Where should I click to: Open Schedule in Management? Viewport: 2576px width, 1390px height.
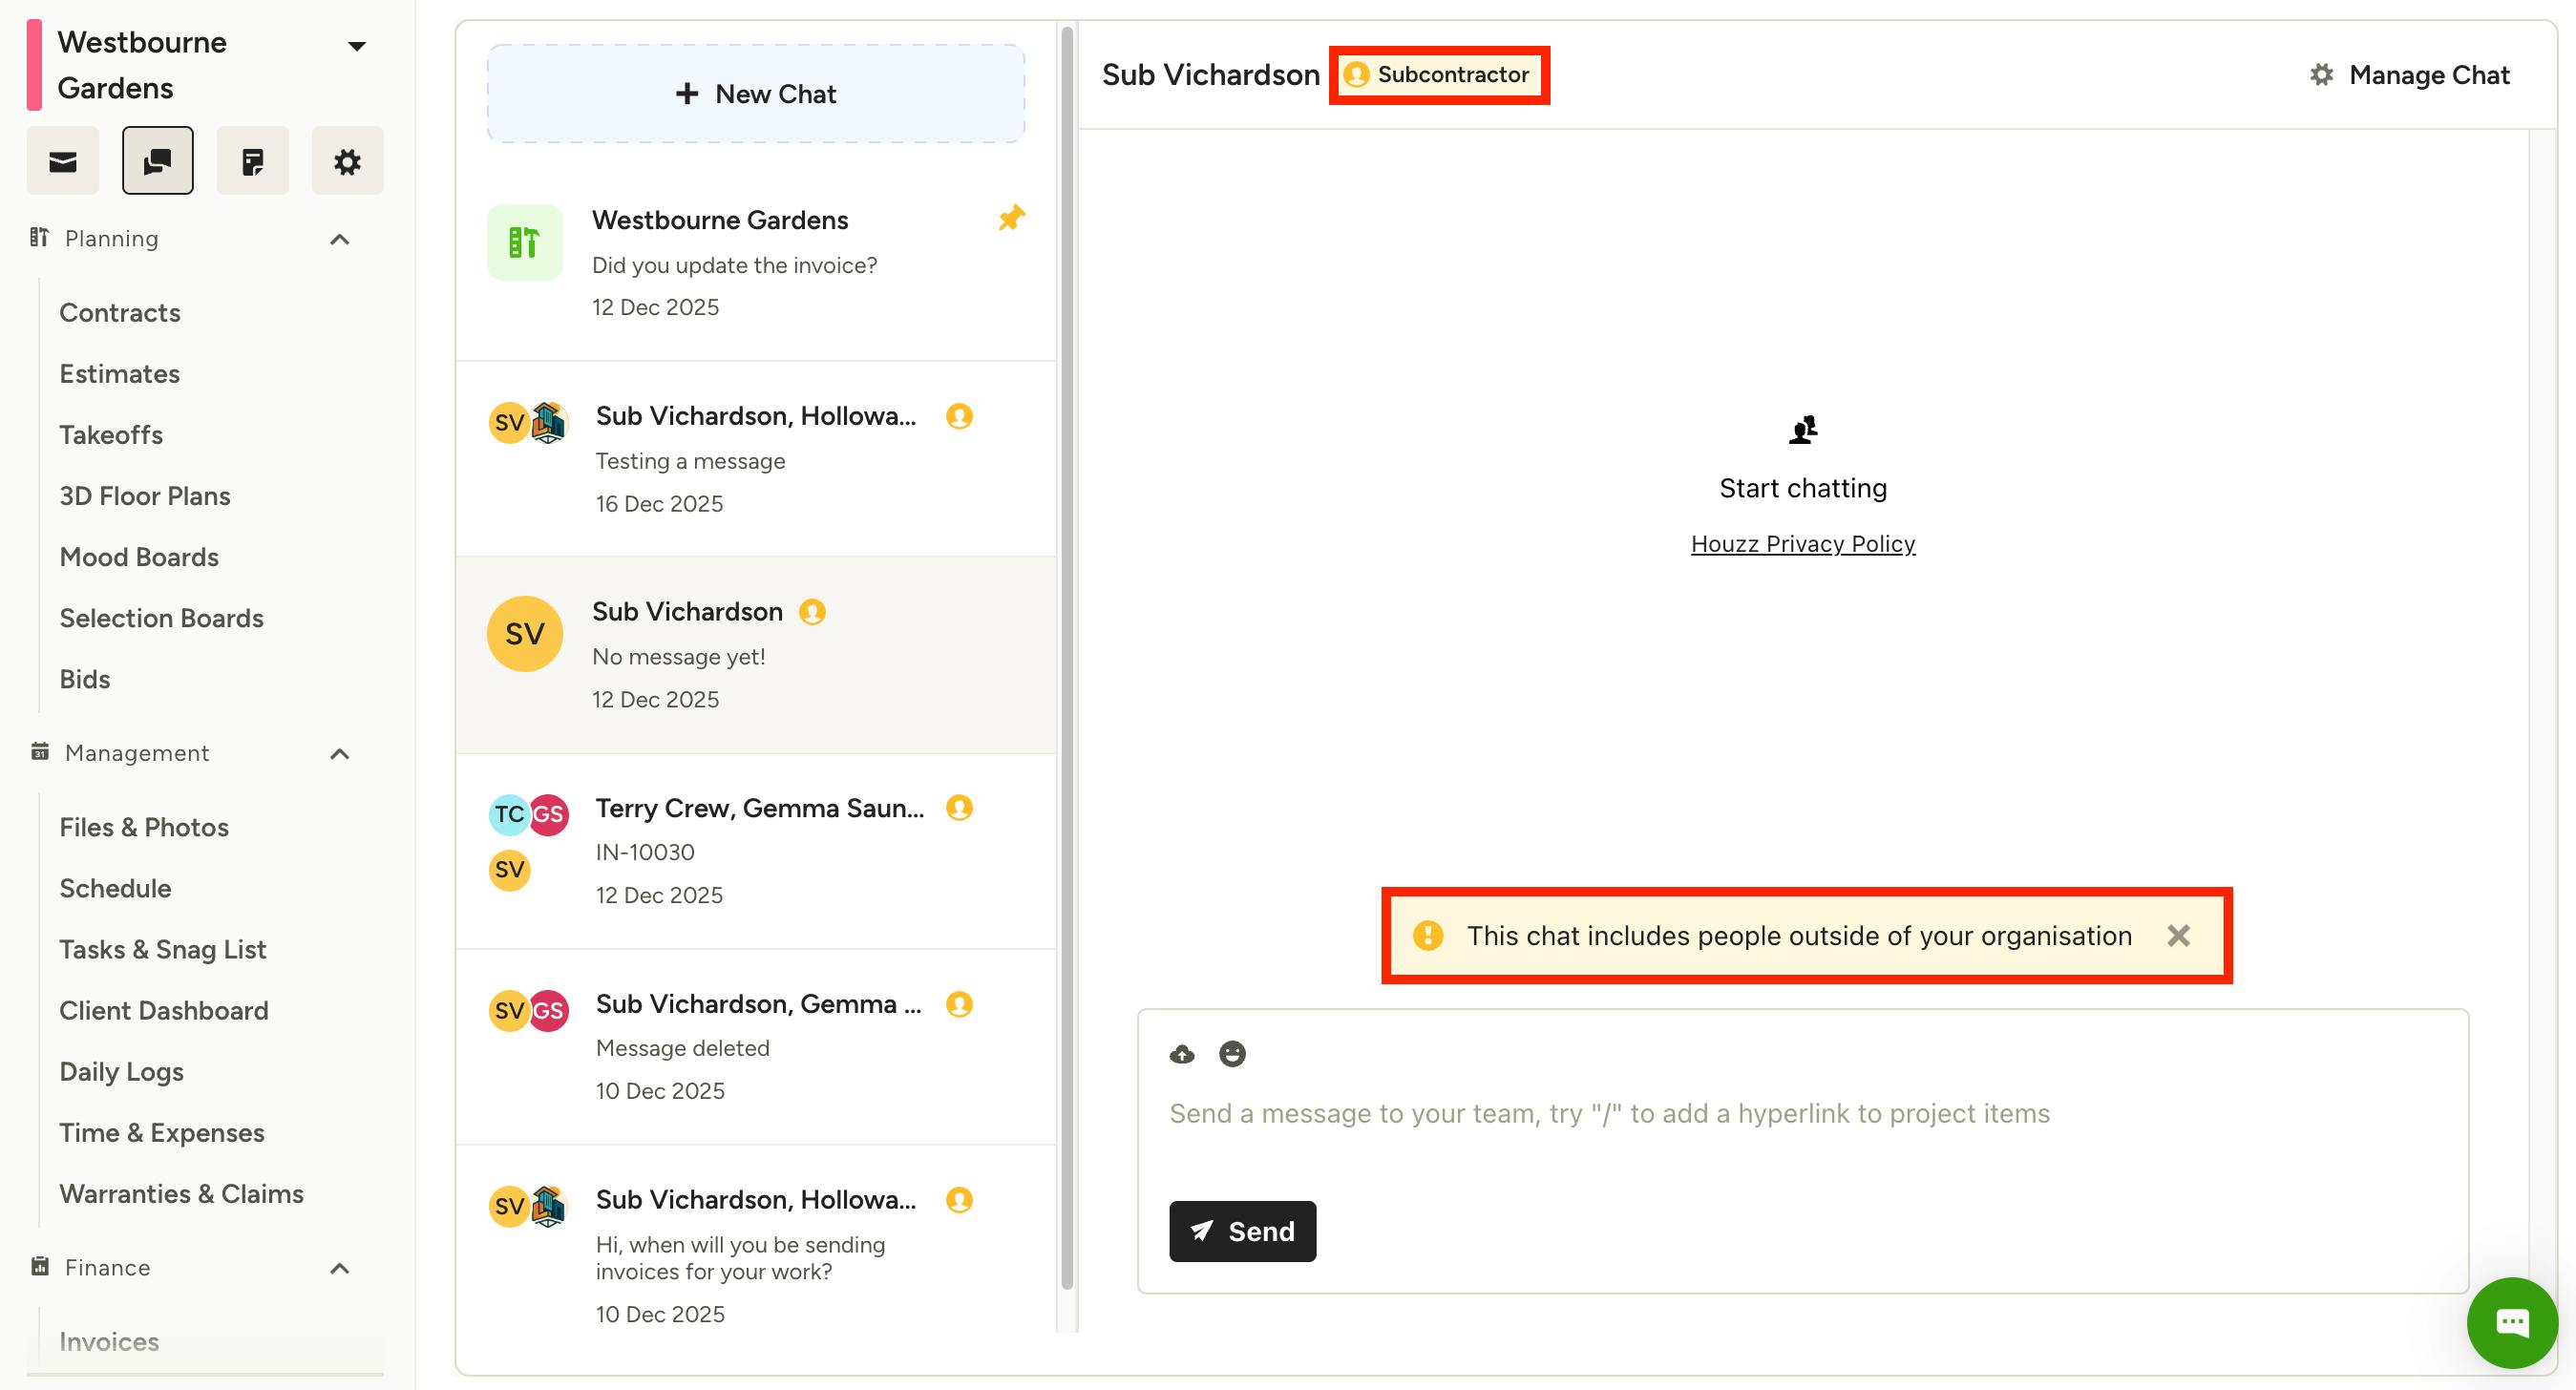pos(115,888)
